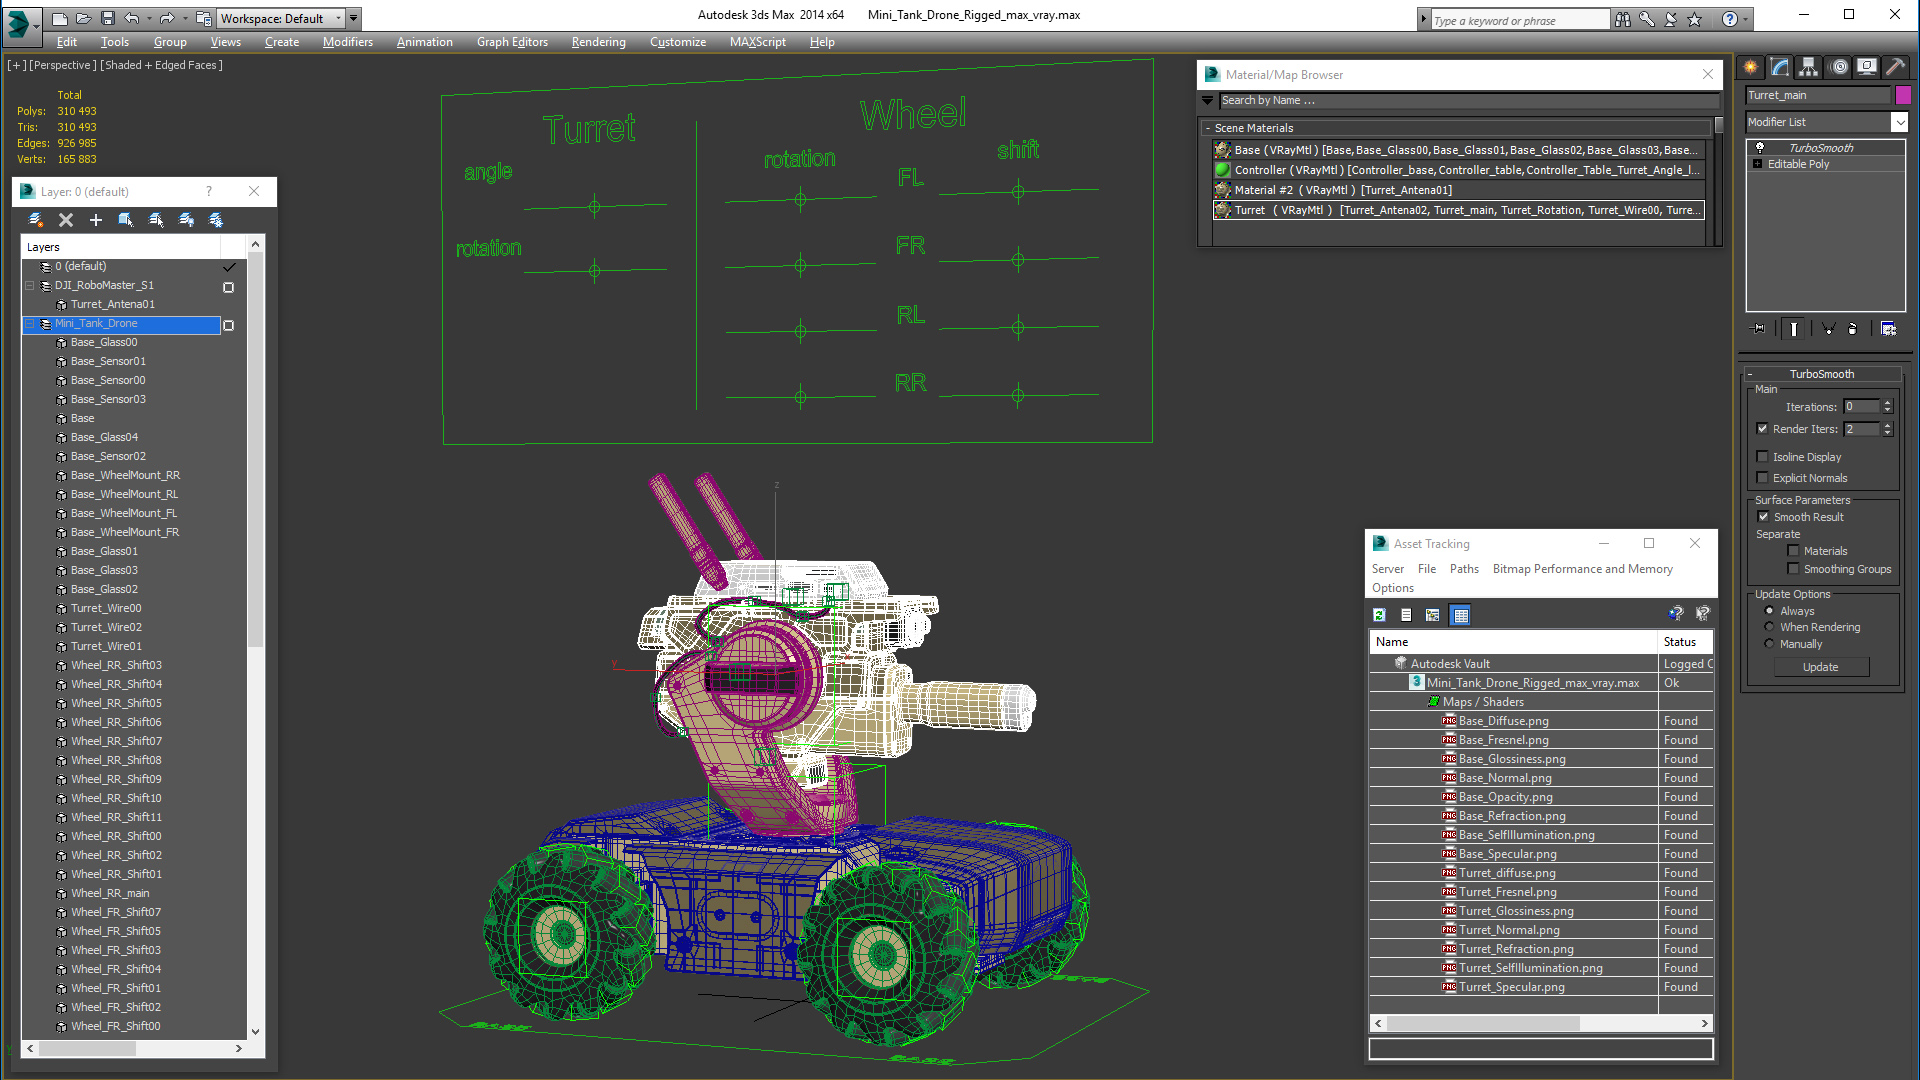1920x1080 pixels.
Task: Open the Motion command panel tab
Action: (x=1838, y=67)
